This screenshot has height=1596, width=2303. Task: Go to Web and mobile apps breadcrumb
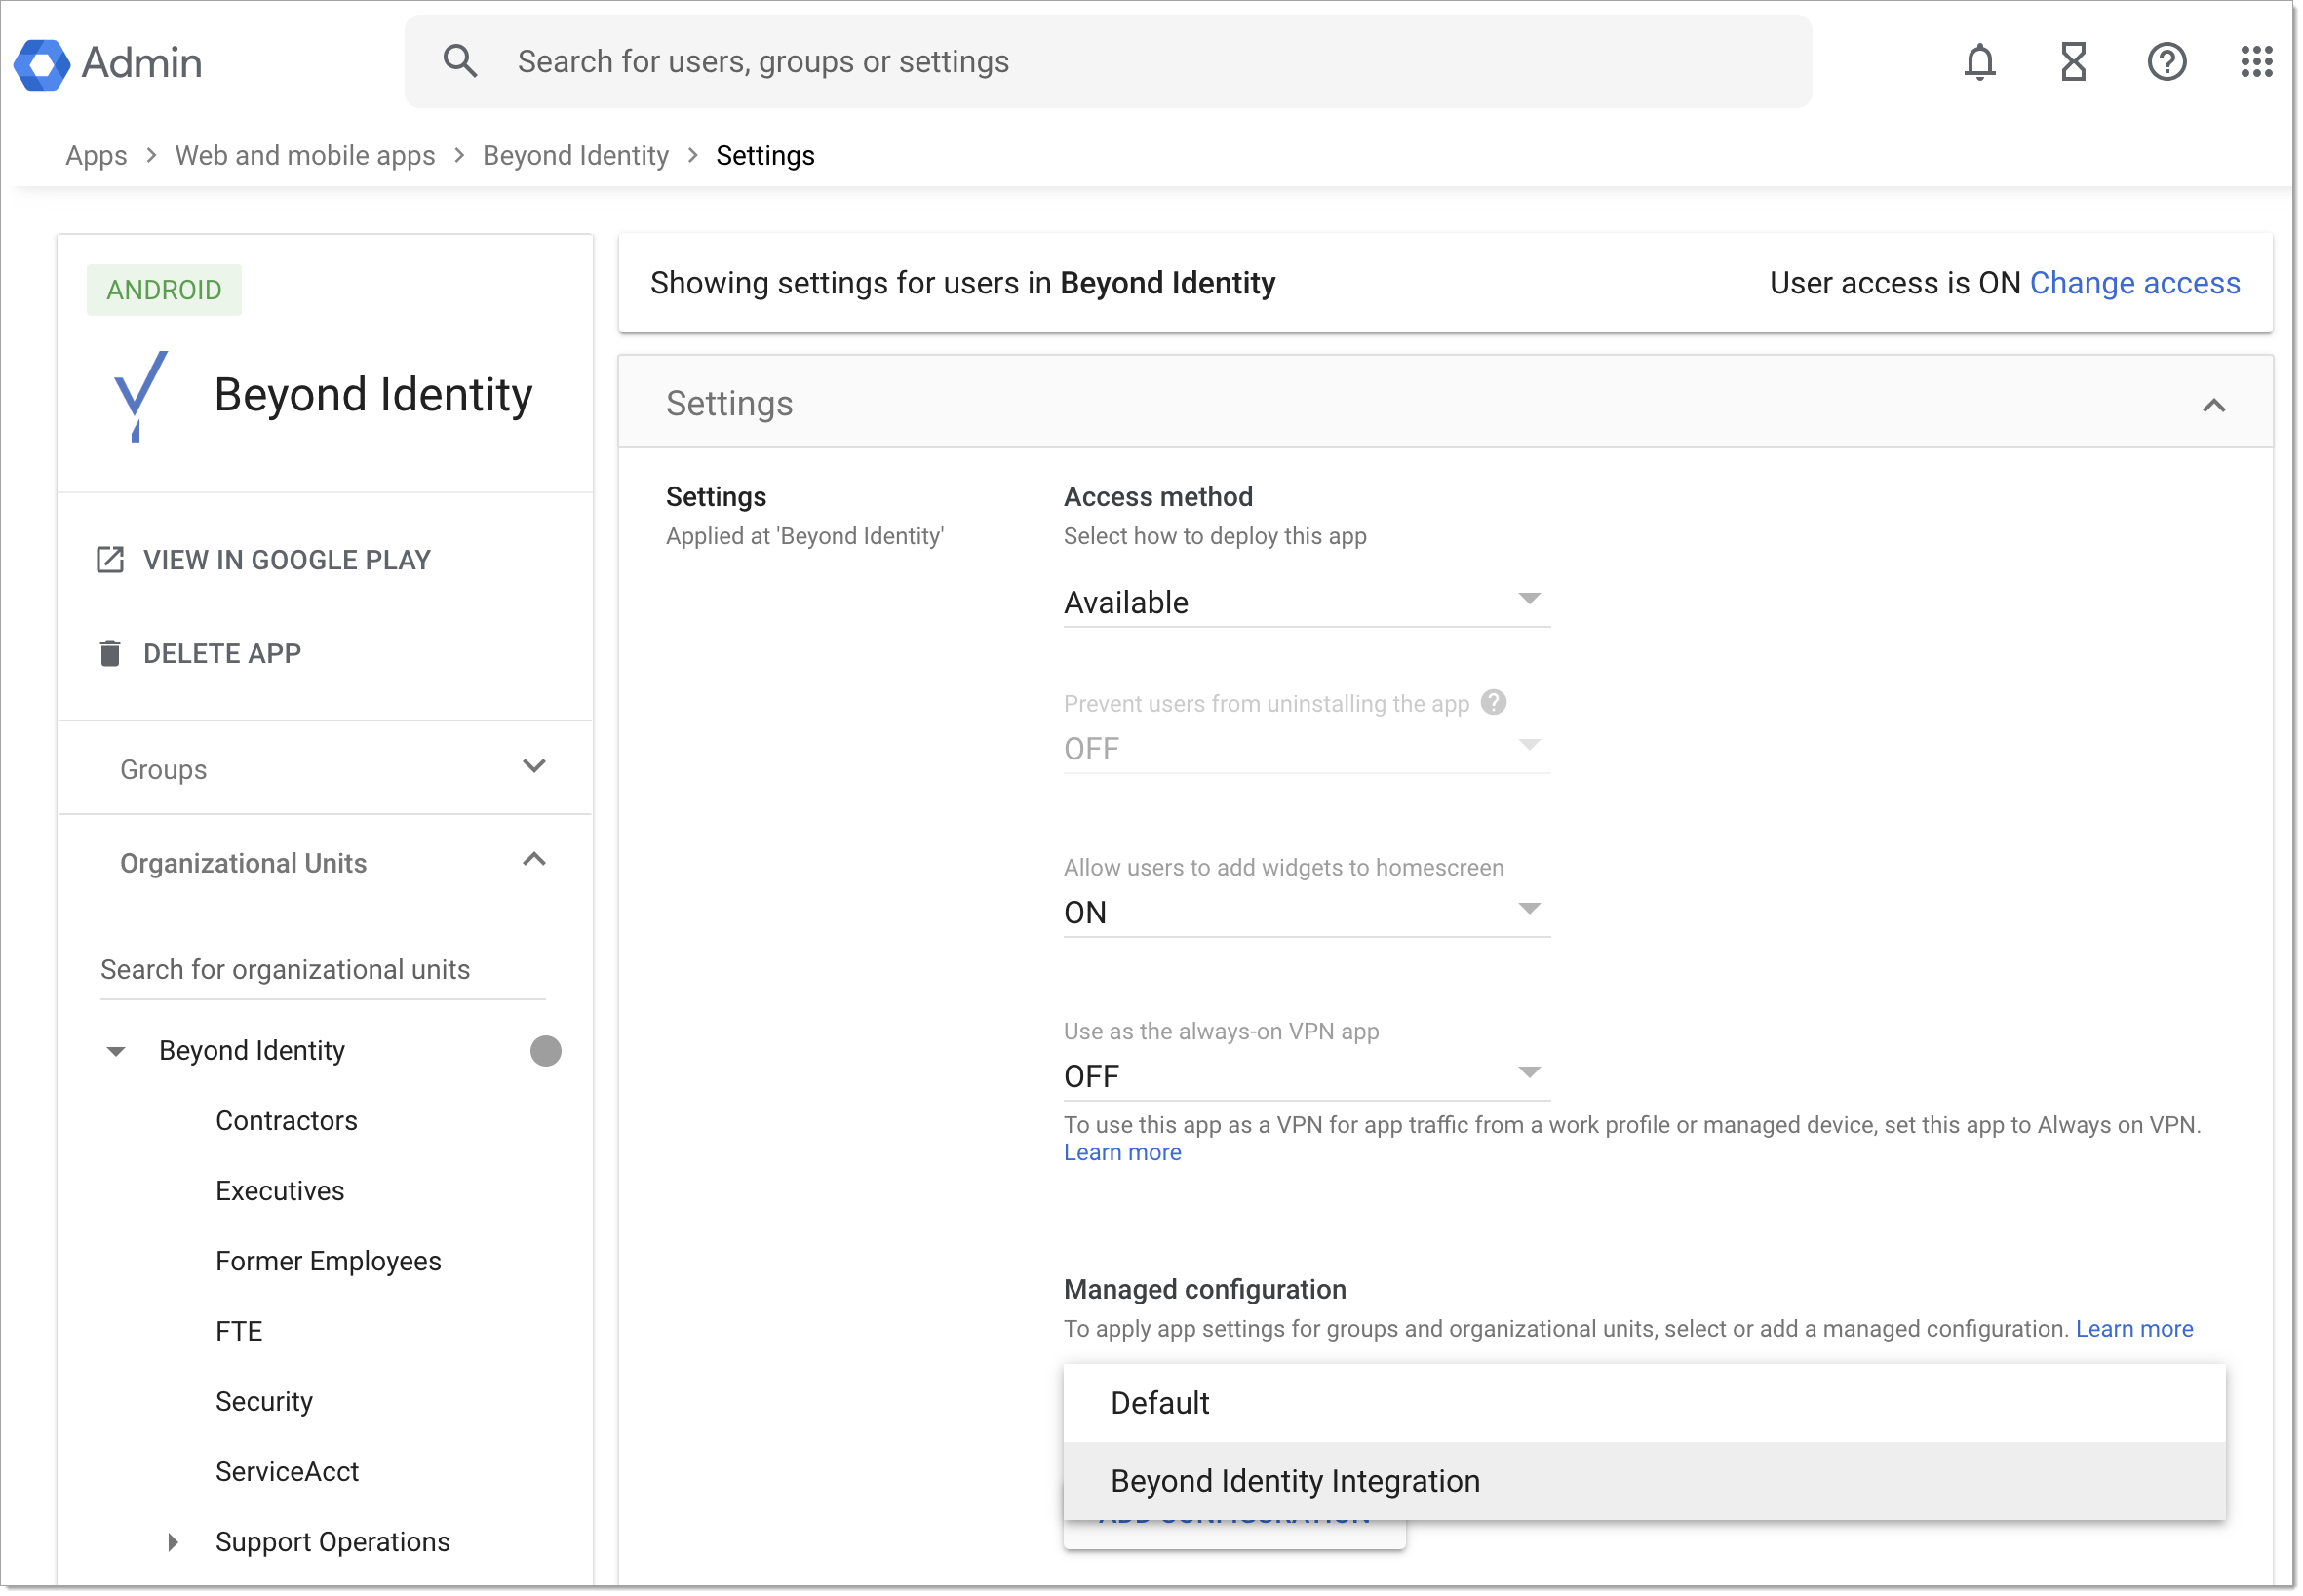pos(305,156)
